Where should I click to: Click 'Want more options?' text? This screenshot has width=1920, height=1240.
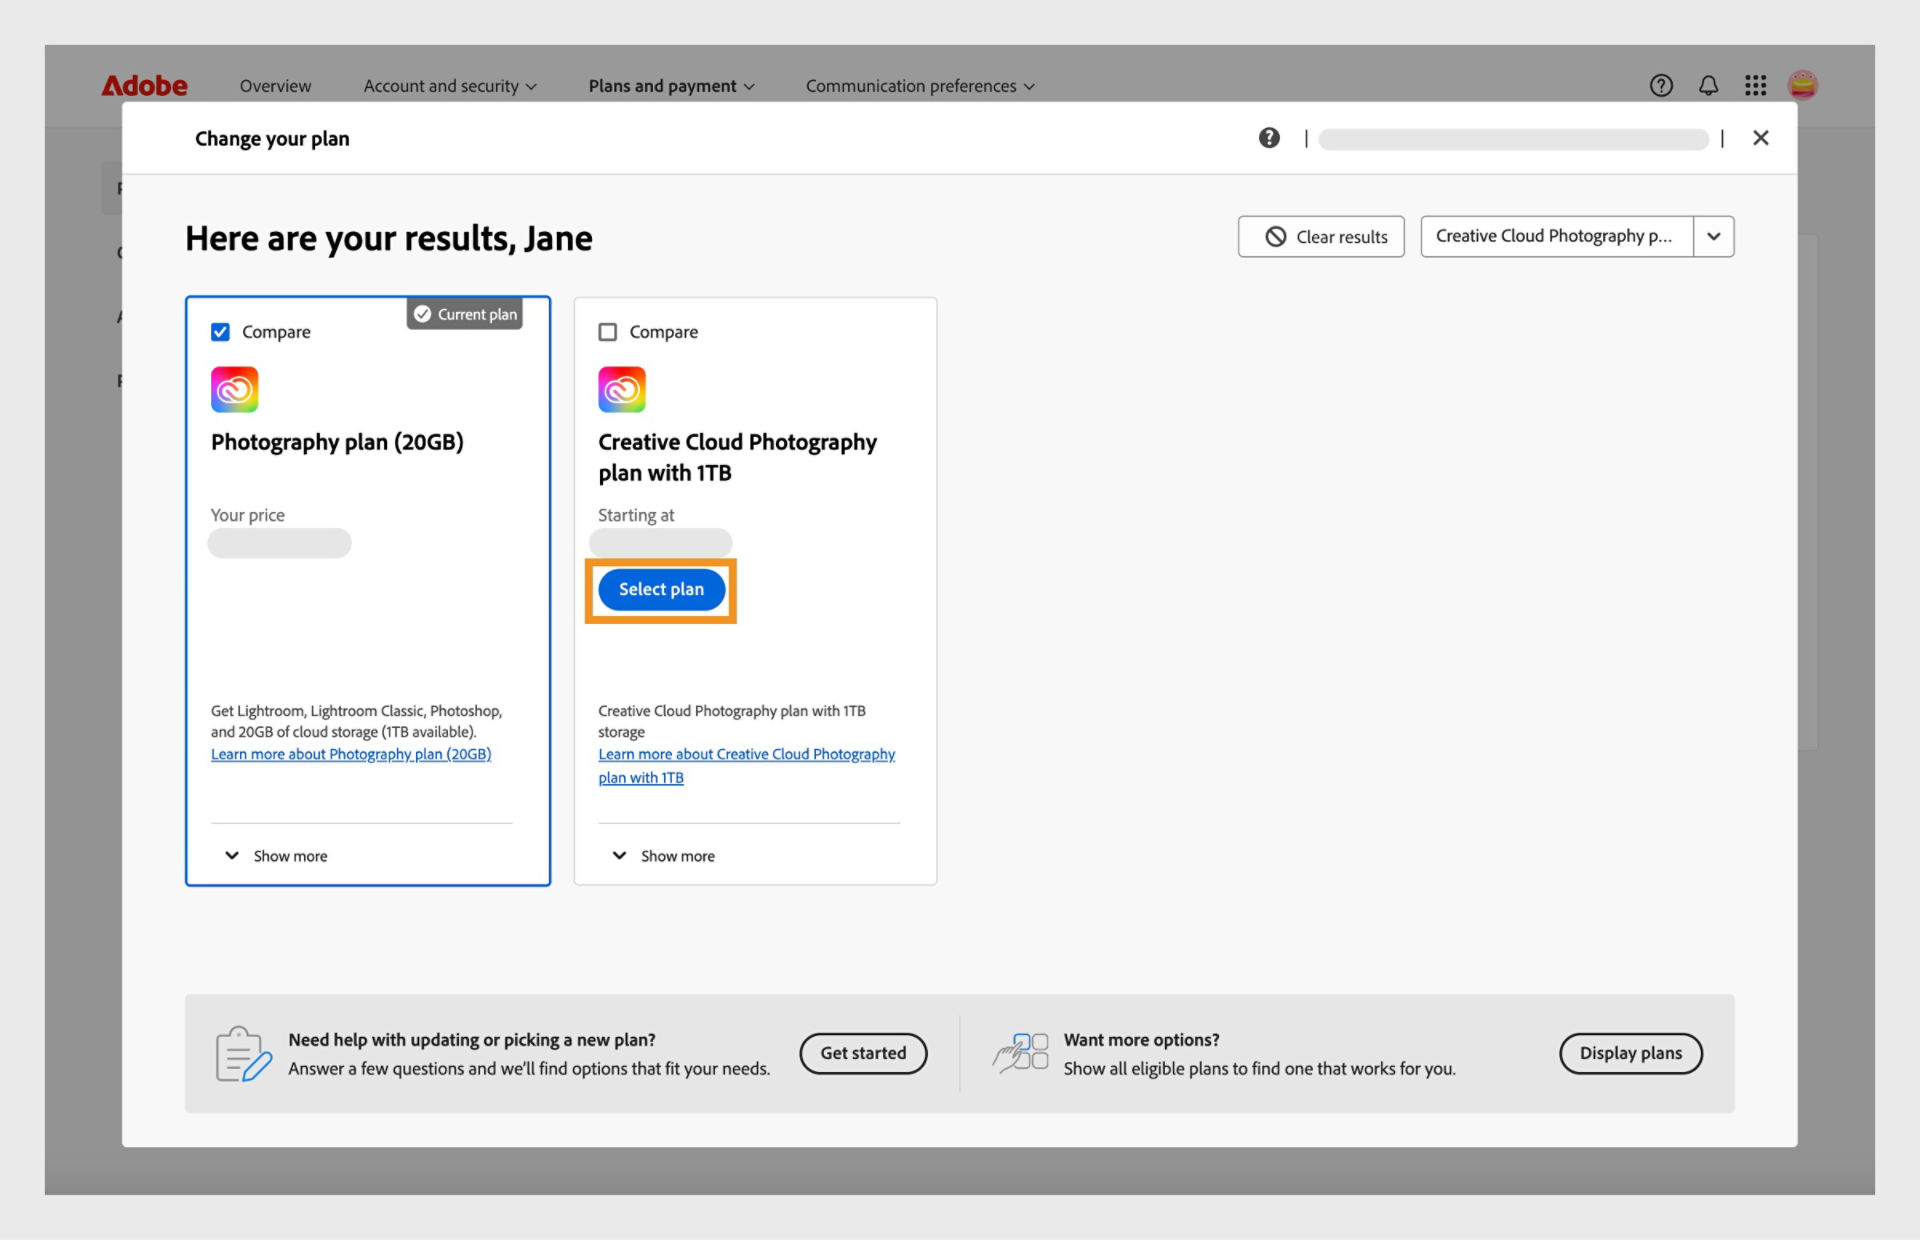coord(1141,1040)
